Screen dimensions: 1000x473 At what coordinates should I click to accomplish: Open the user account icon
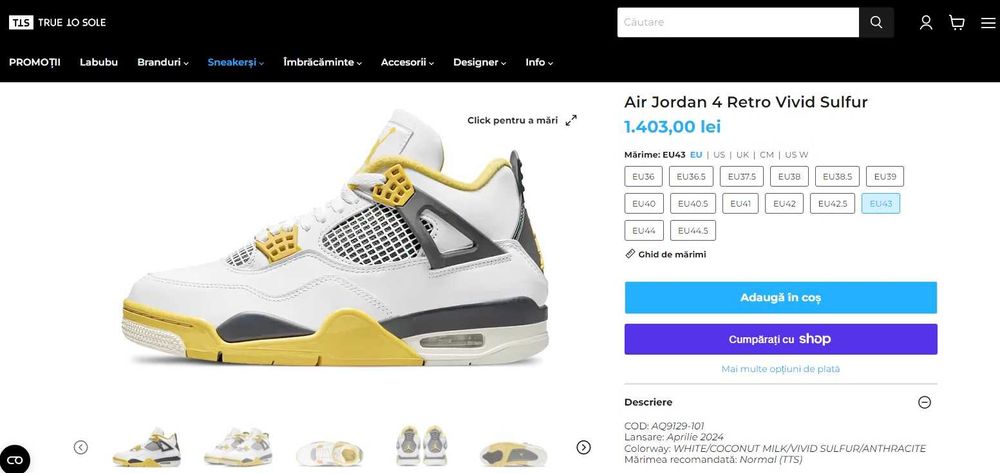click(x=926, y=22)
